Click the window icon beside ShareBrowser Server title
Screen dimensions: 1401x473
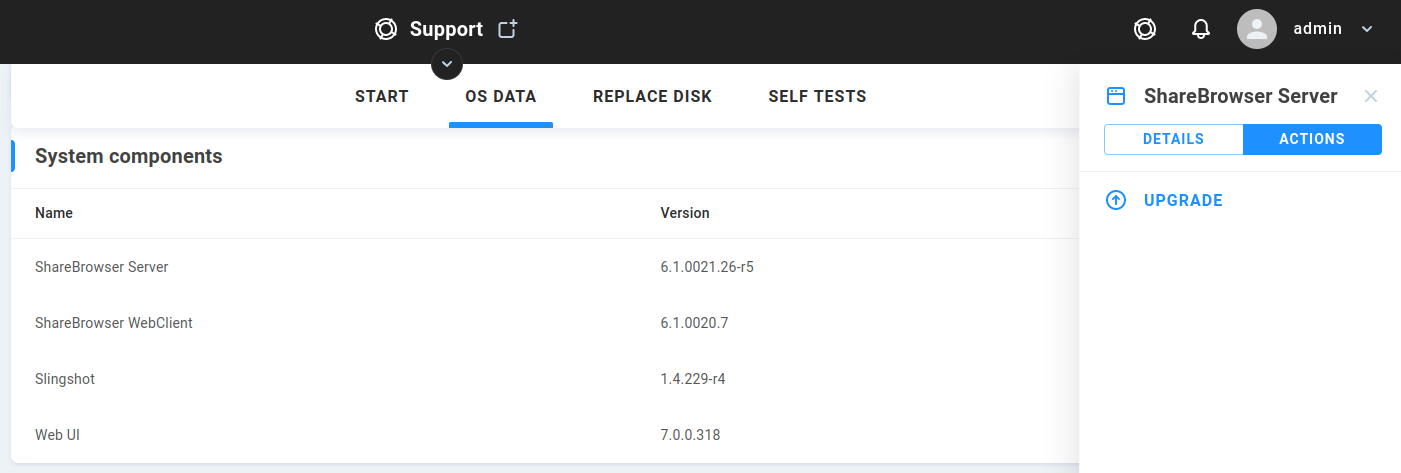click(x=1116, y=96)
